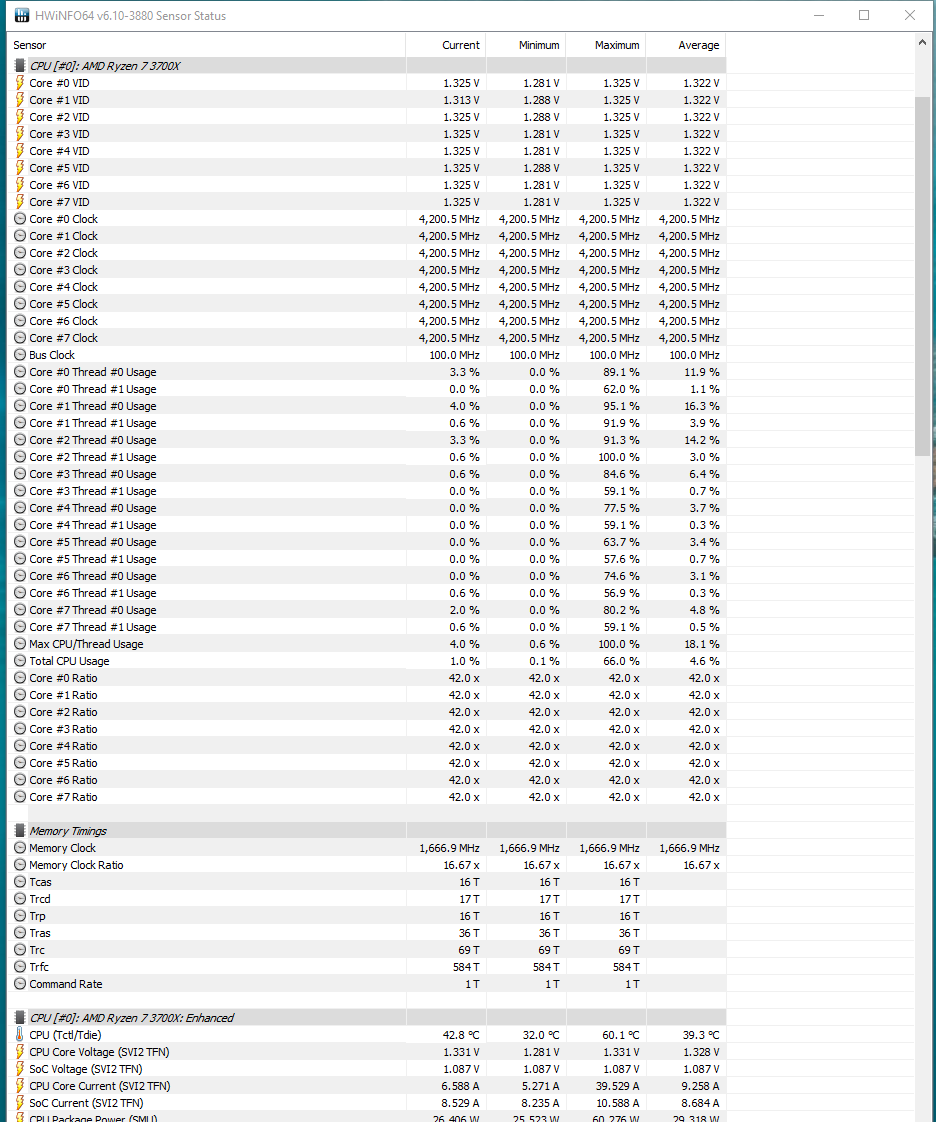
Task: Click the icon for Core #5 Thread #0 Usage
Action: pyautogui.click(x=20, y=541)
